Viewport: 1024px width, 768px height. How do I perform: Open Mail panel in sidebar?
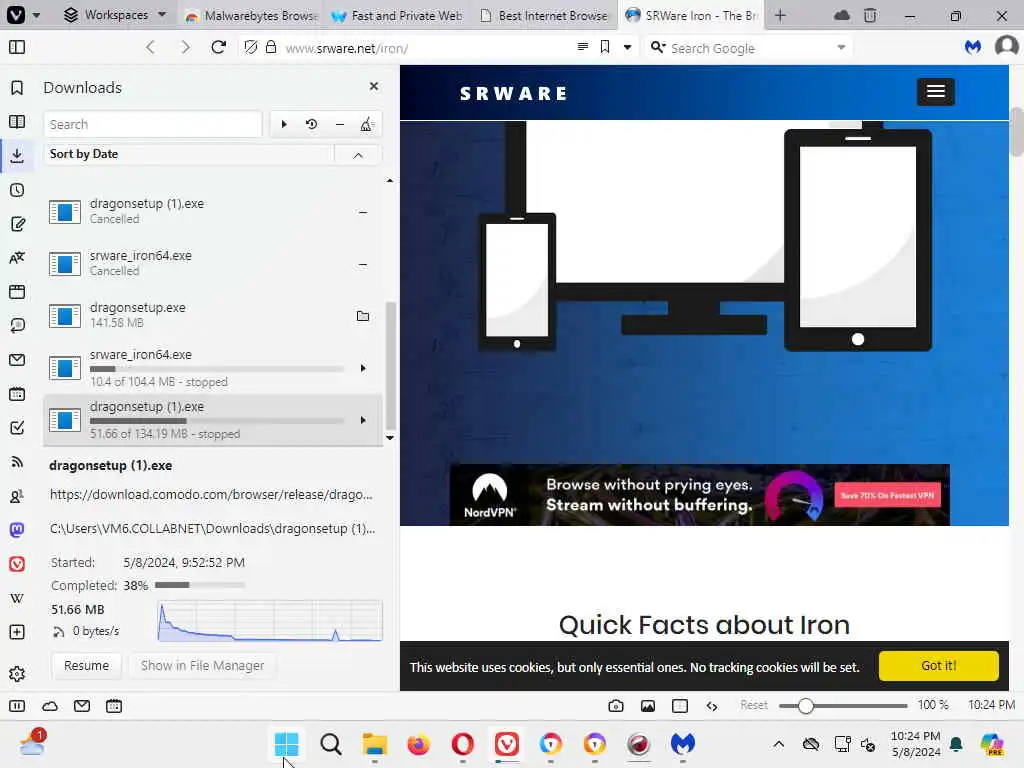(x=18, y=360)
